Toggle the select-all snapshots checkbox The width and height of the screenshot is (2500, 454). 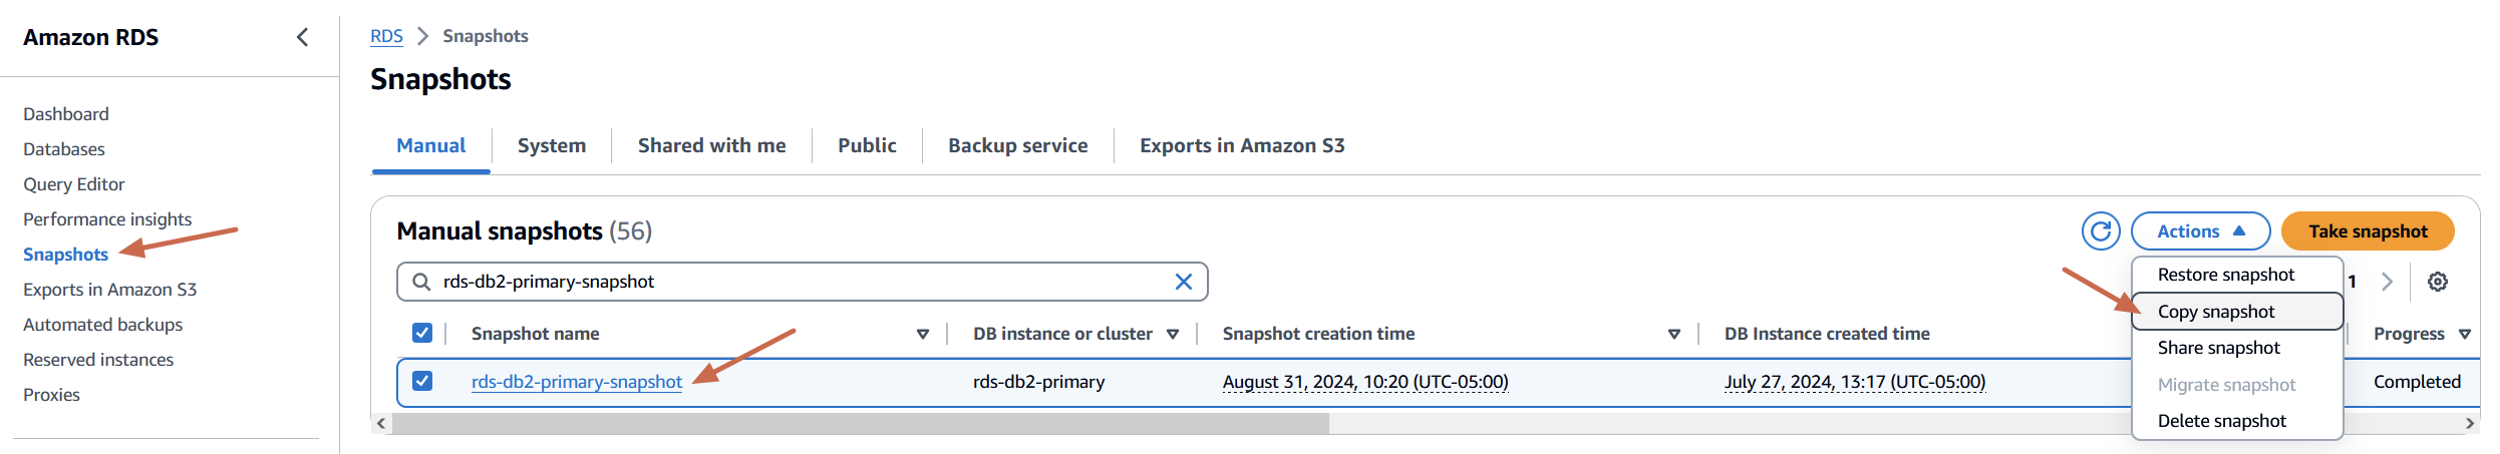coord(422,333)
